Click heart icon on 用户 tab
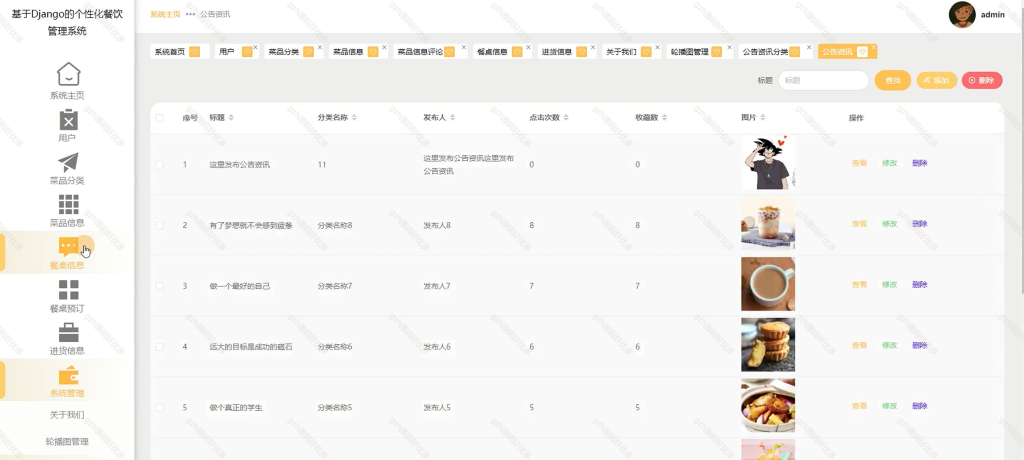The image size is (1024, 460). point(247,52)
